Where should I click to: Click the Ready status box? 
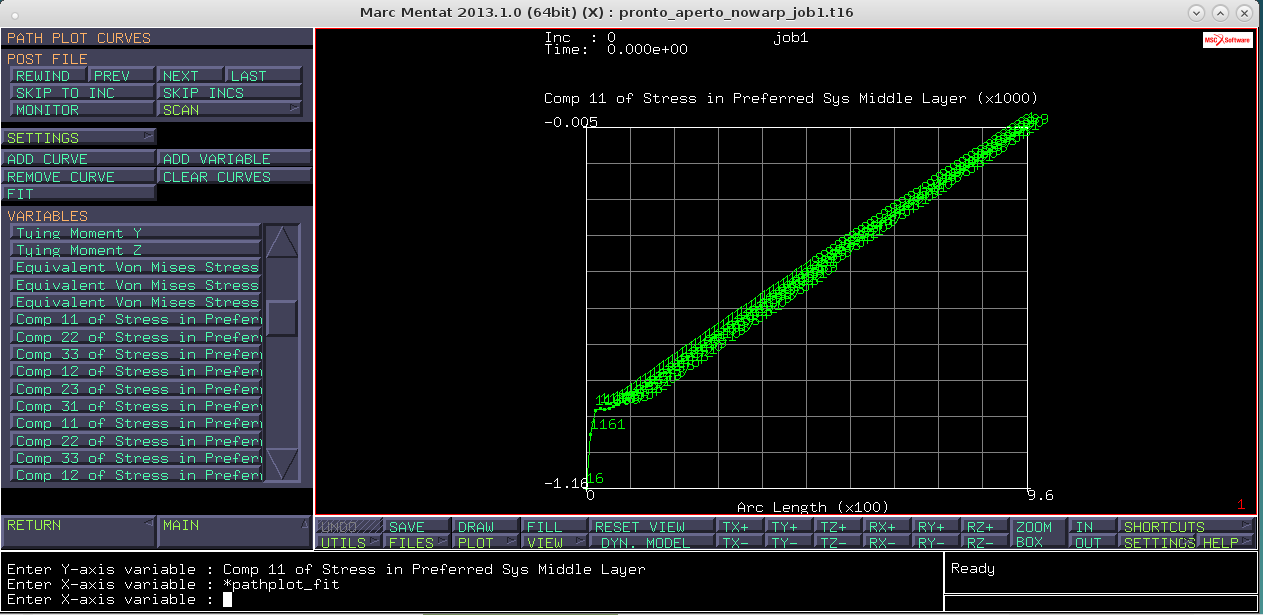1100,571
